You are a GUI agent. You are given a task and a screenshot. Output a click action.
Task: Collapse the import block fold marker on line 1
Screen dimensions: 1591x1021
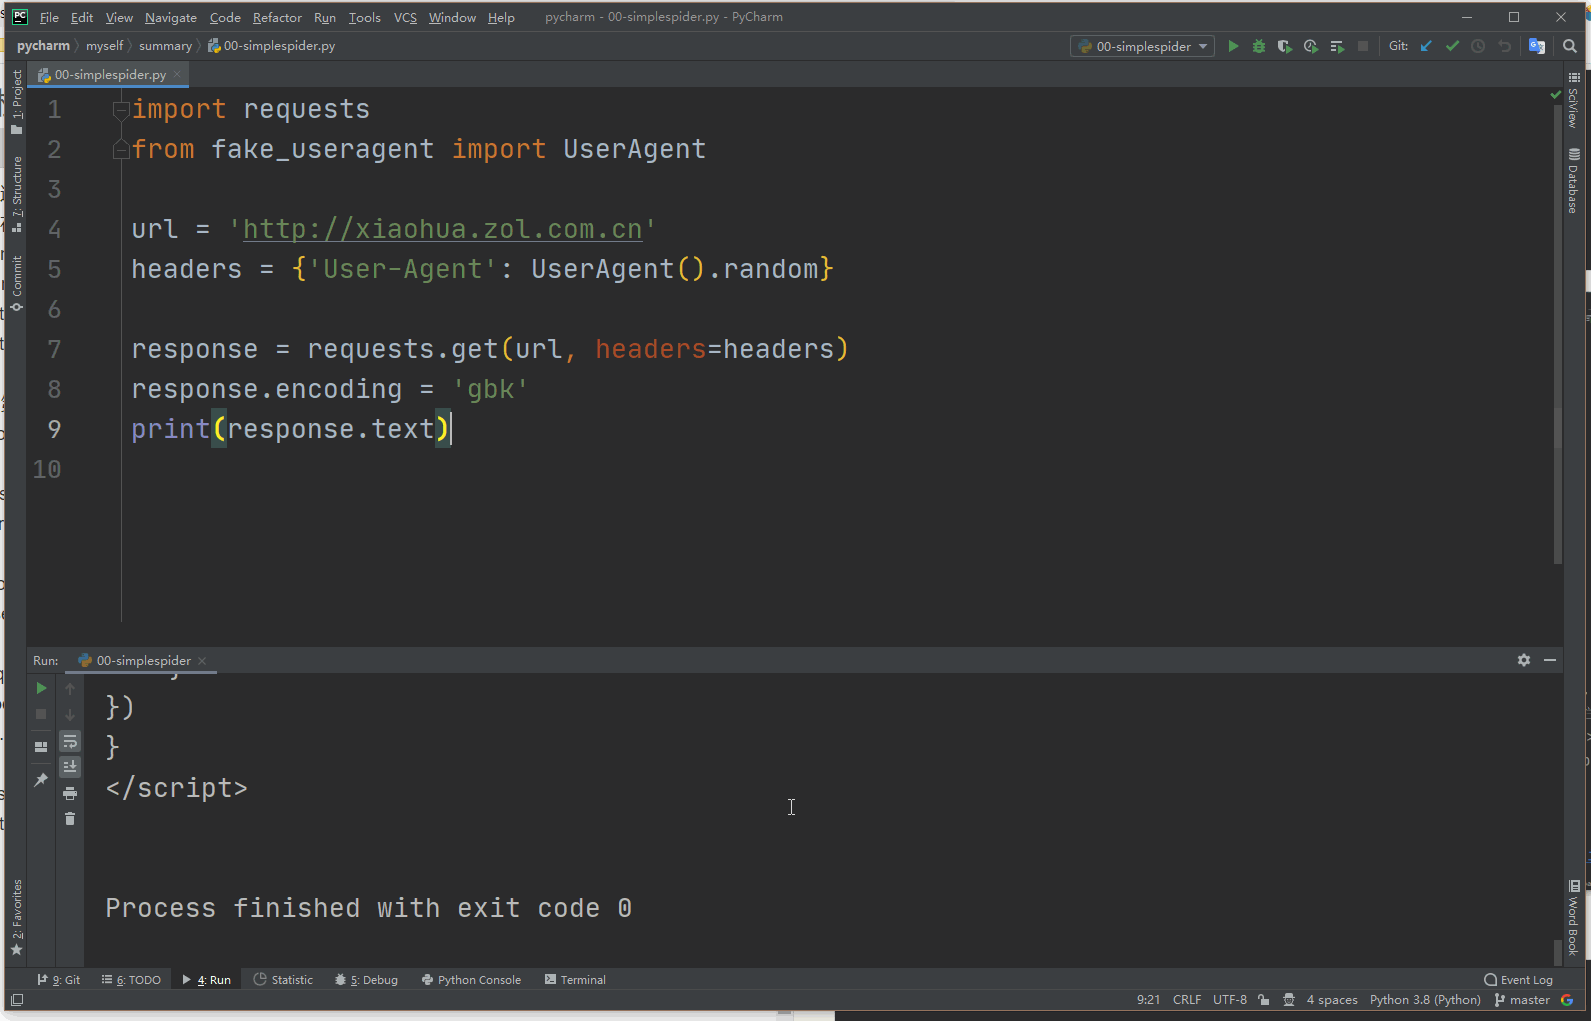(121, 110)
